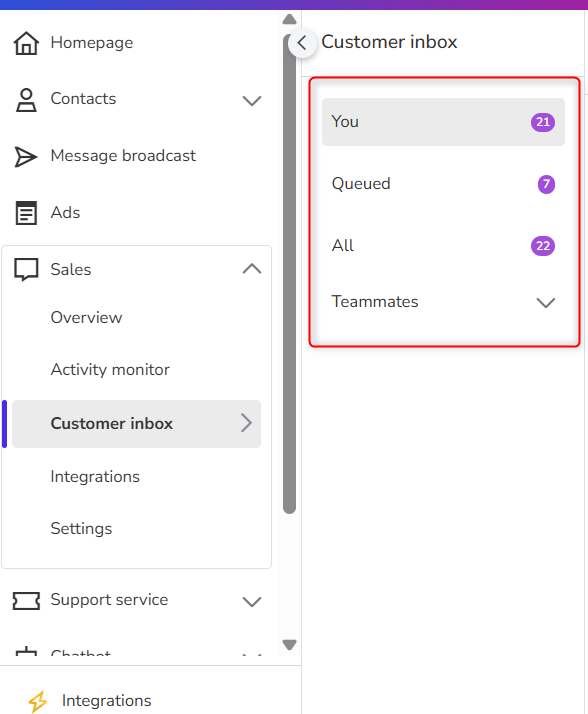Select the All inbox filter

pos(443,246)
